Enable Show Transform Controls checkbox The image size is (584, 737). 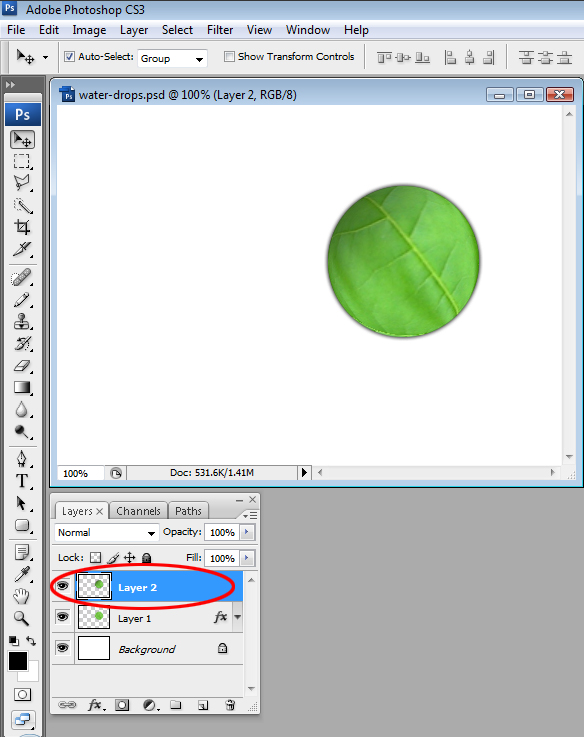229,57
